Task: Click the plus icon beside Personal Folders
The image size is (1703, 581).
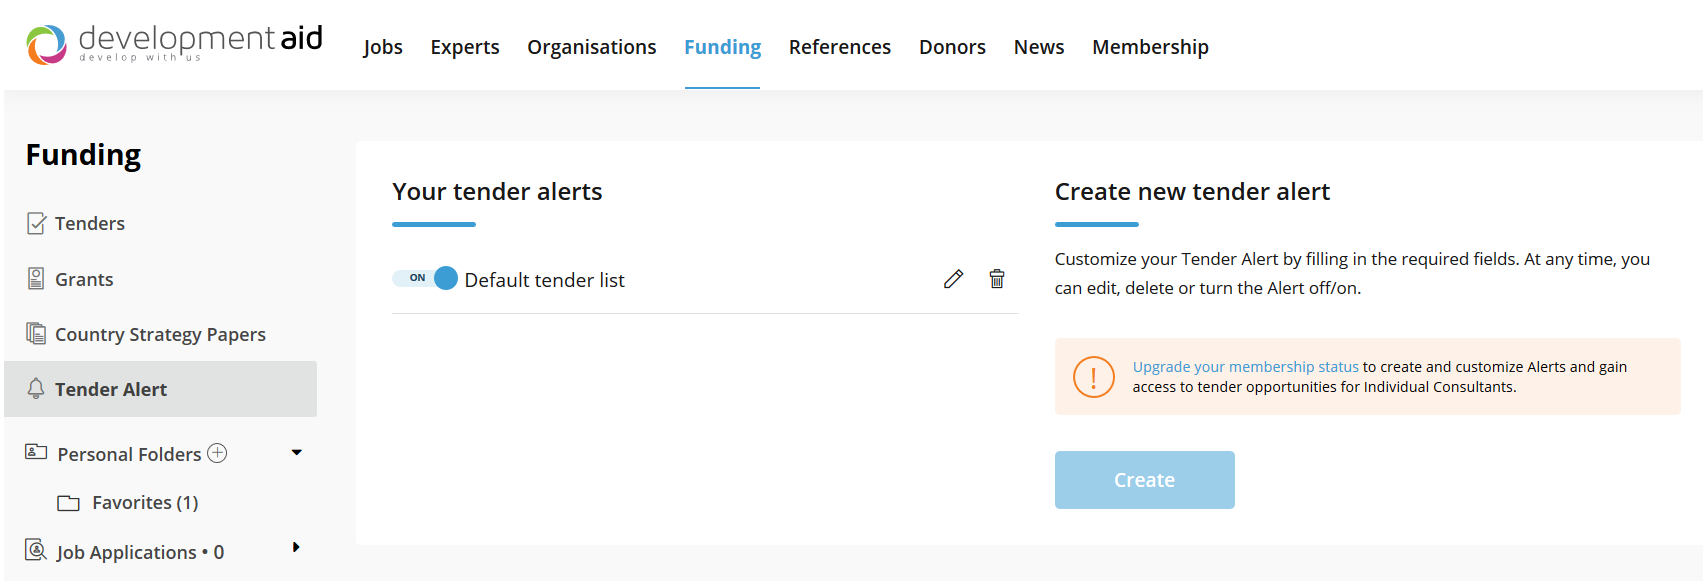Action: pos(217,453)
